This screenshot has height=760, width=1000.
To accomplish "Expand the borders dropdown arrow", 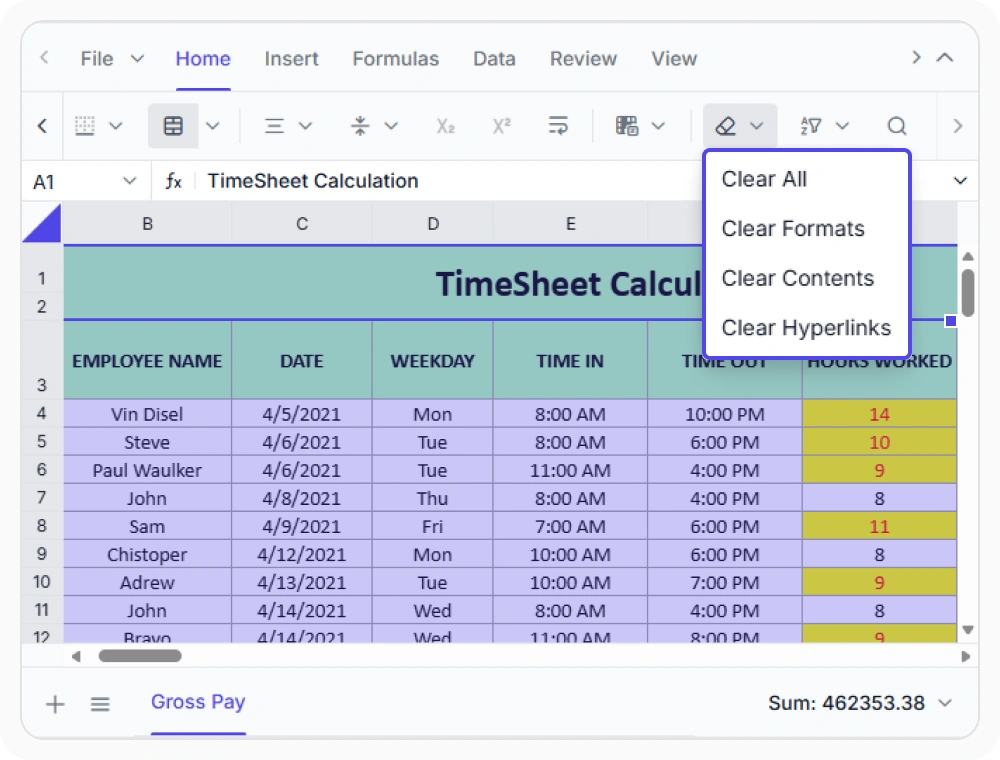I will (x=115, y=126).
